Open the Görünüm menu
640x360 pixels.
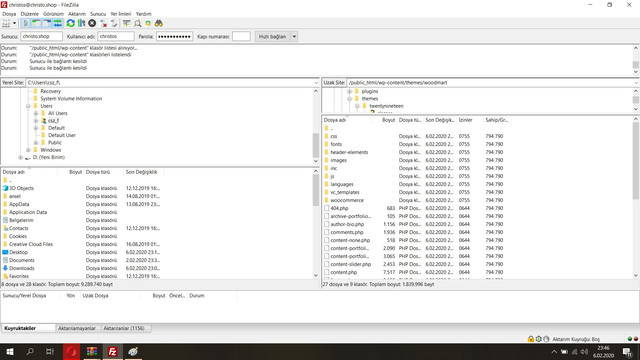click(53, 14)
